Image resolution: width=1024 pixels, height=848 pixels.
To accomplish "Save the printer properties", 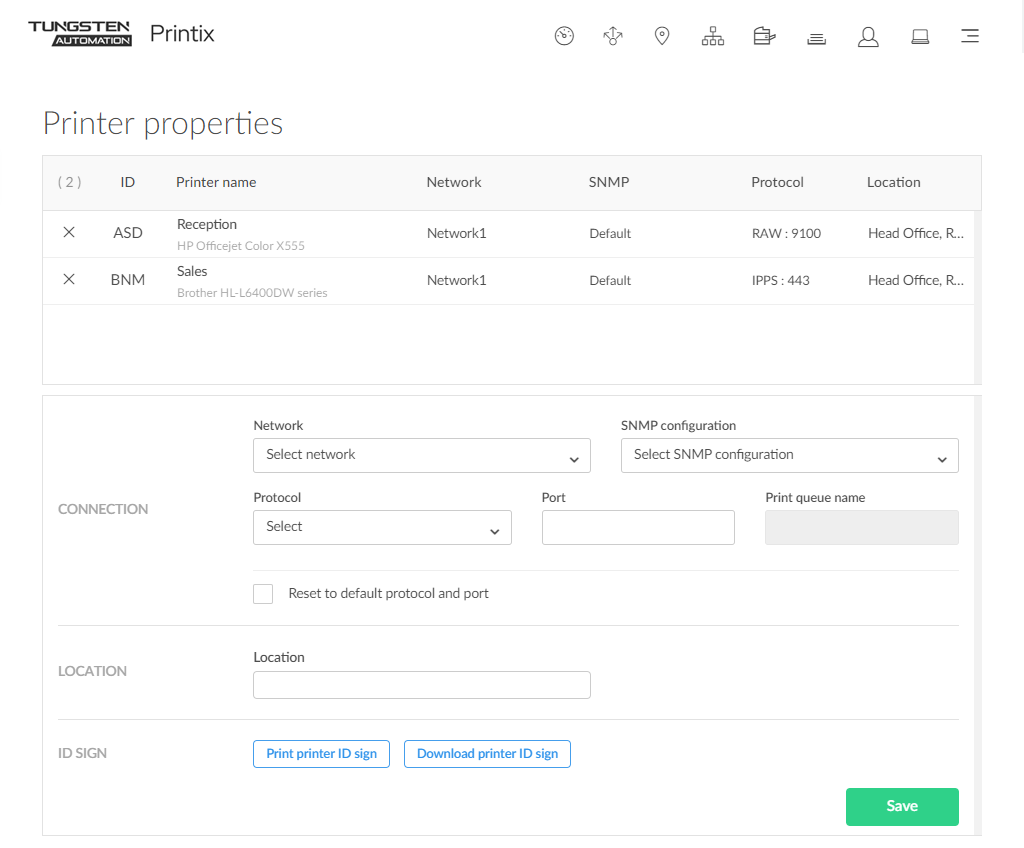I will coord(901,807).
